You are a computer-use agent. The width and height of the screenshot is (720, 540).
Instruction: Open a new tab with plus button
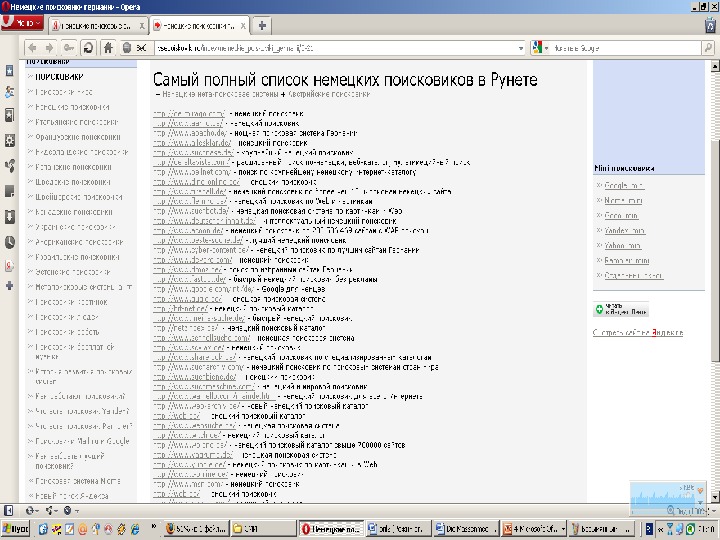coord(262,26)
